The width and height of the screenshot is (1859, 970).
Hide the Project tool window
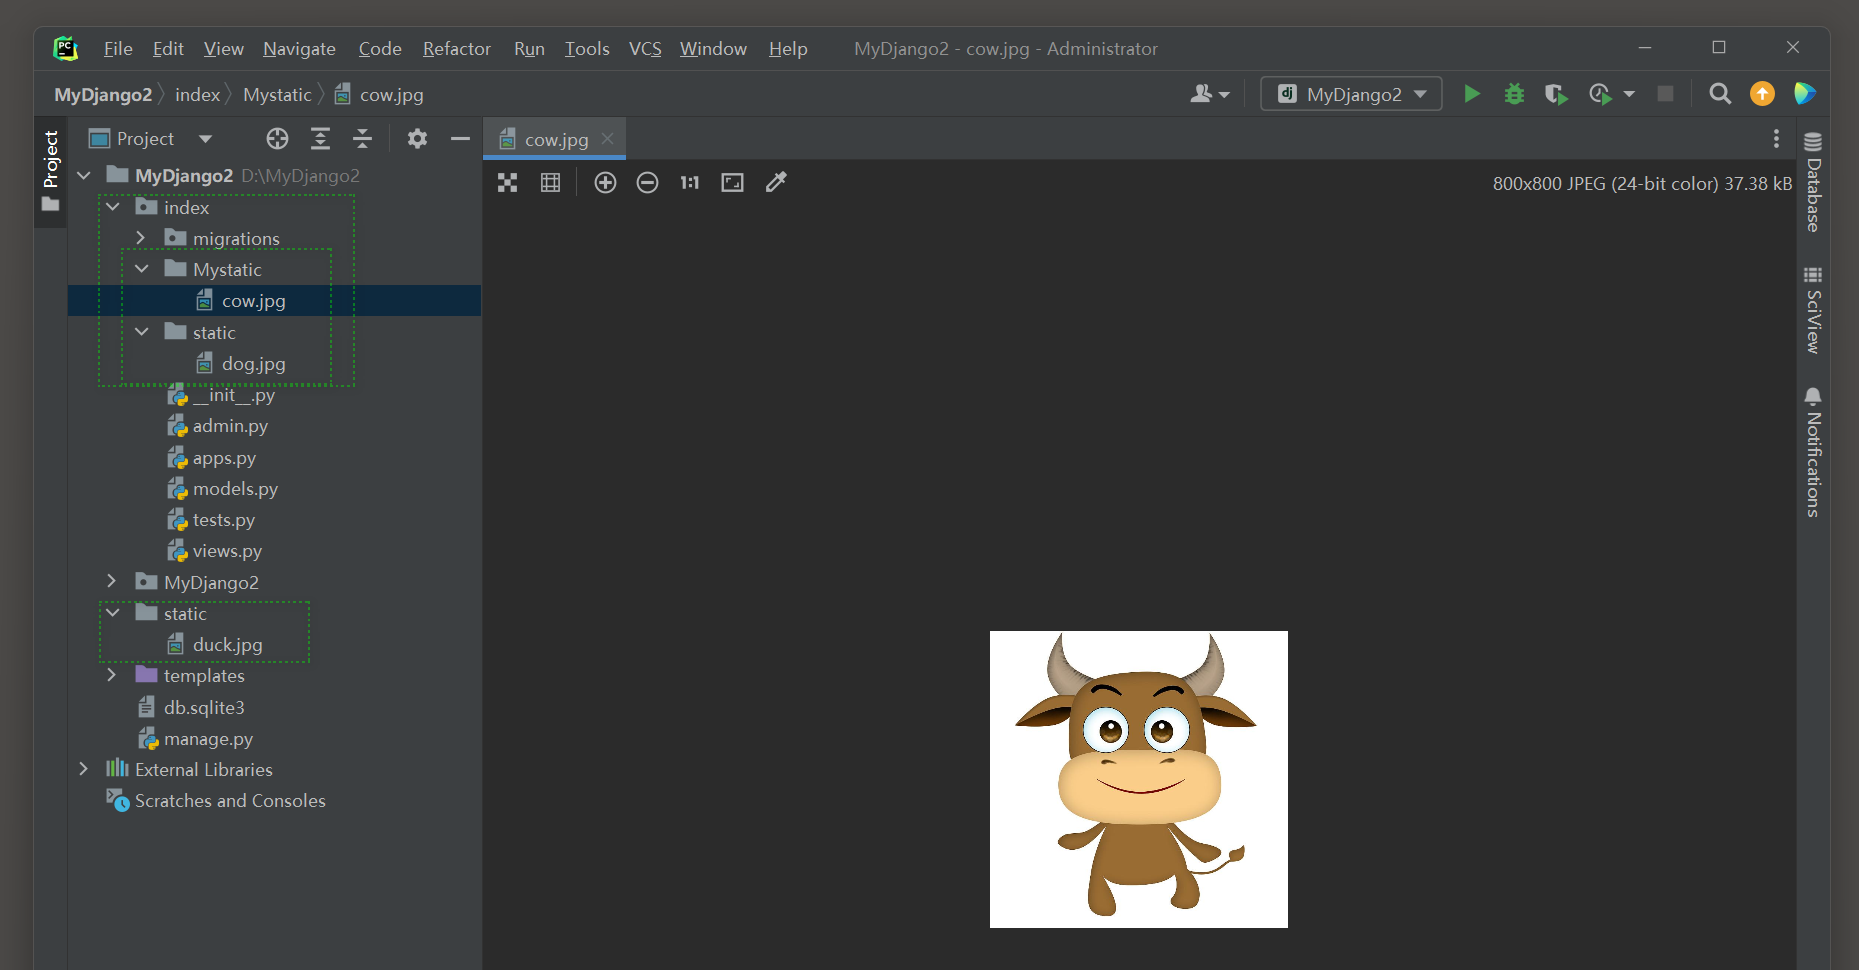coord(460,139)
